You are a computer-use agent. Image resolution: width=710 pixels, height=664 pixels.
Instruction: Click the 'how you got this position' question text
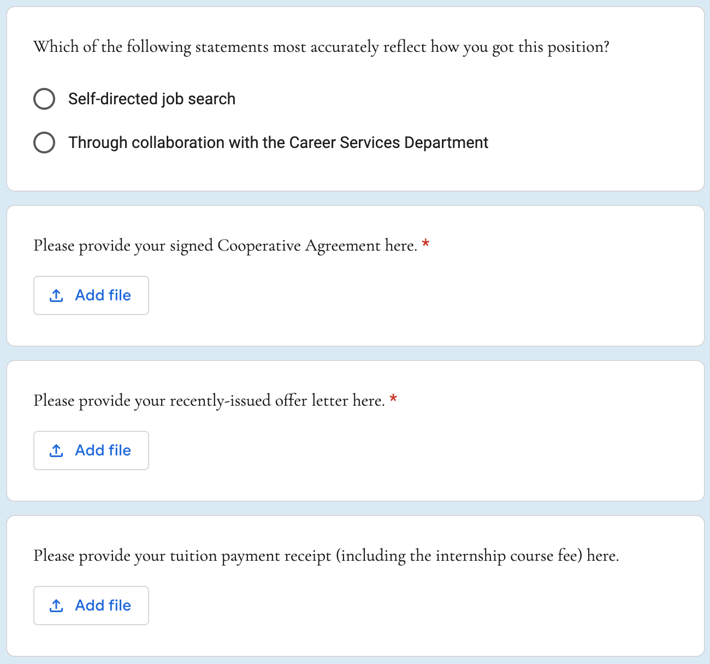point(321,47)
